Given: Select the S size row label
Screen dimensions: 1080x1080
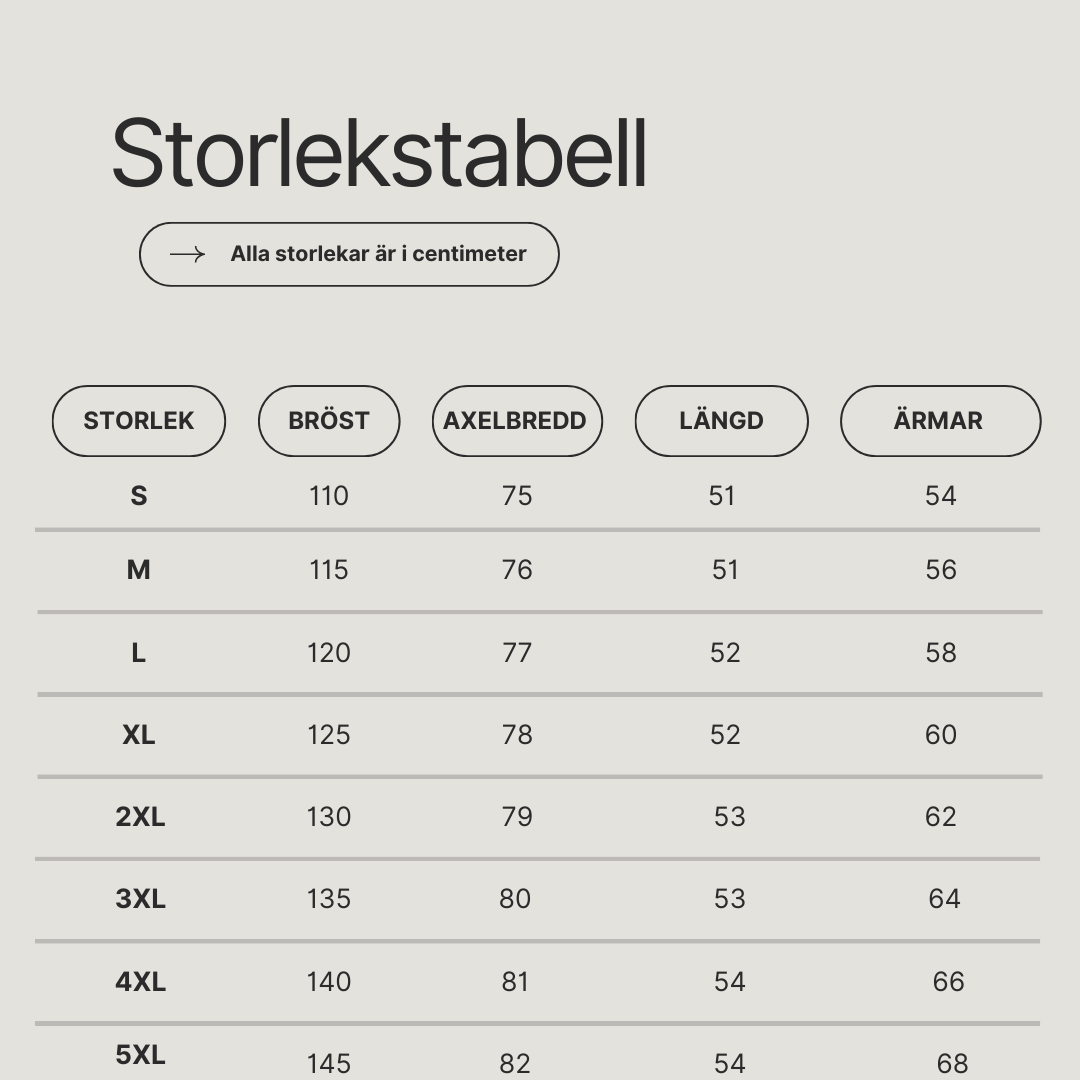Looking at the screenshot, I should (x=139, y=496).
